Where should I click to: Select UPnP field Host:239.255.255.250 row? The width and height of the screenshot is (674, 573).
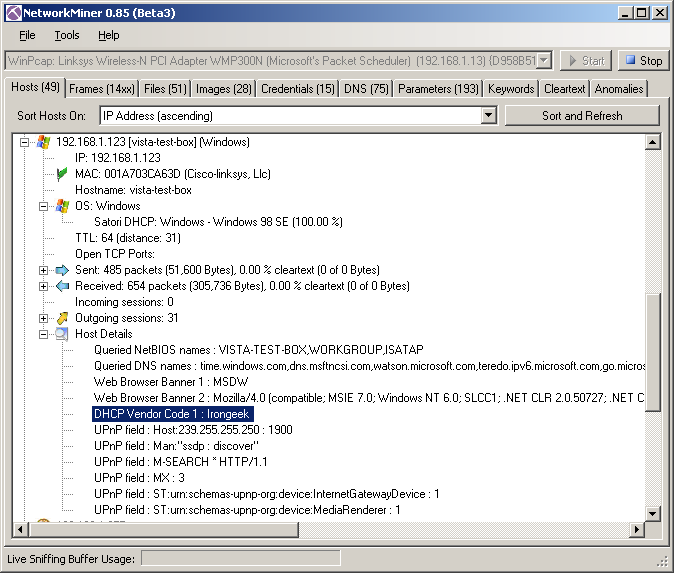point(193,430)
